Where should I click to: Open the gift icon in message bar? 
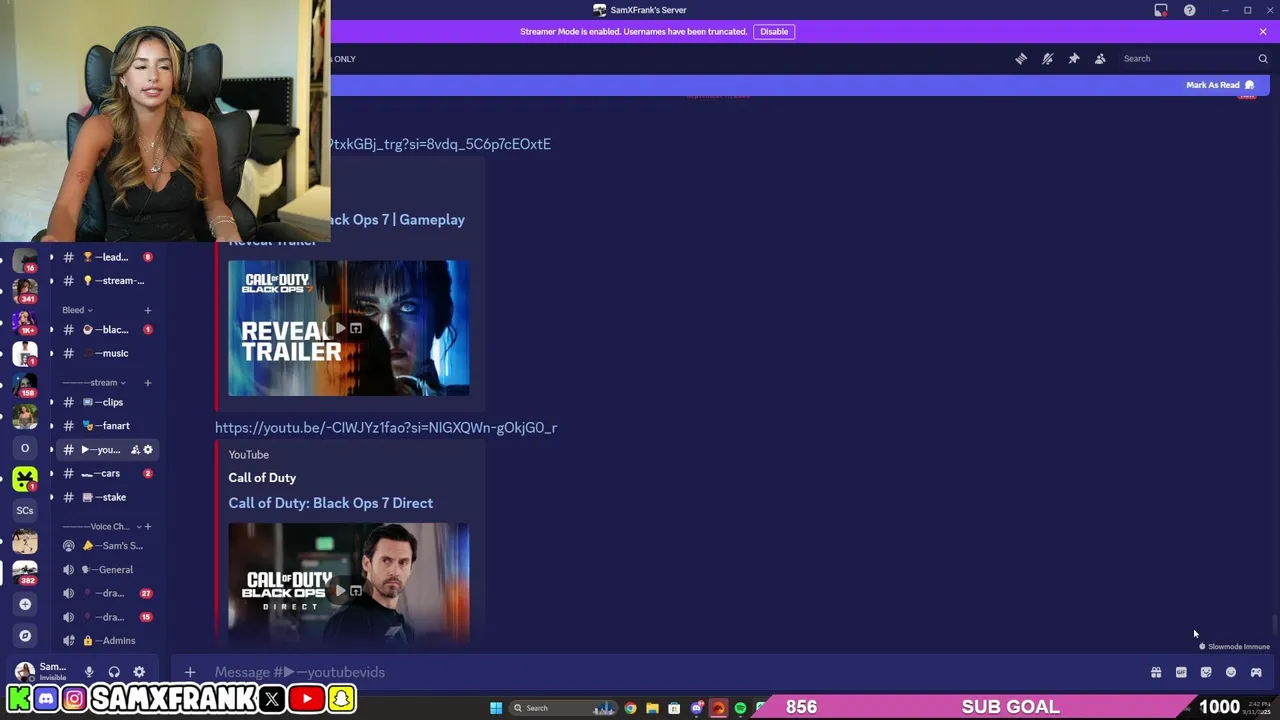click(x=1156, y=672)
